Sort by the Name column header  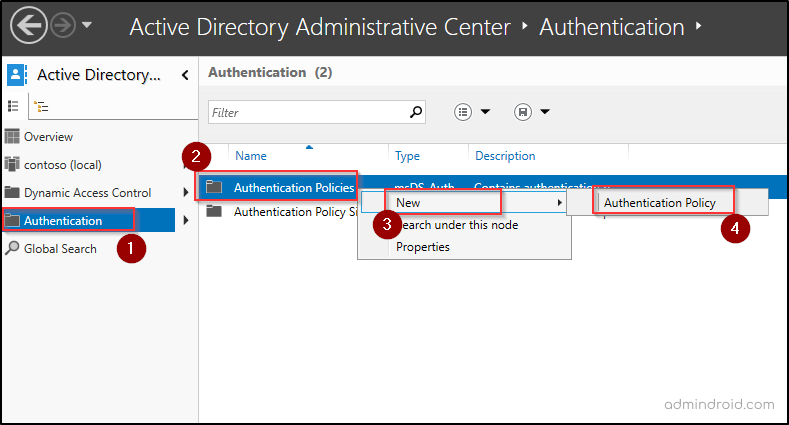tap(251, 156)
